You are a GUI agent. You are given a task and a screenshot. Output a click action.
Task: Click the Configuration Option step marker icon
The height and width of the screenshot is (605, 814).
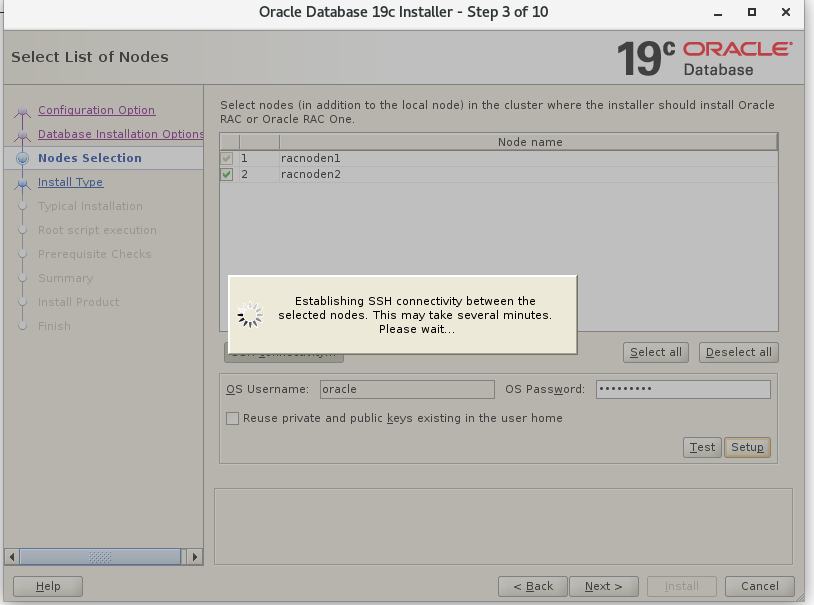pos(22,112)
